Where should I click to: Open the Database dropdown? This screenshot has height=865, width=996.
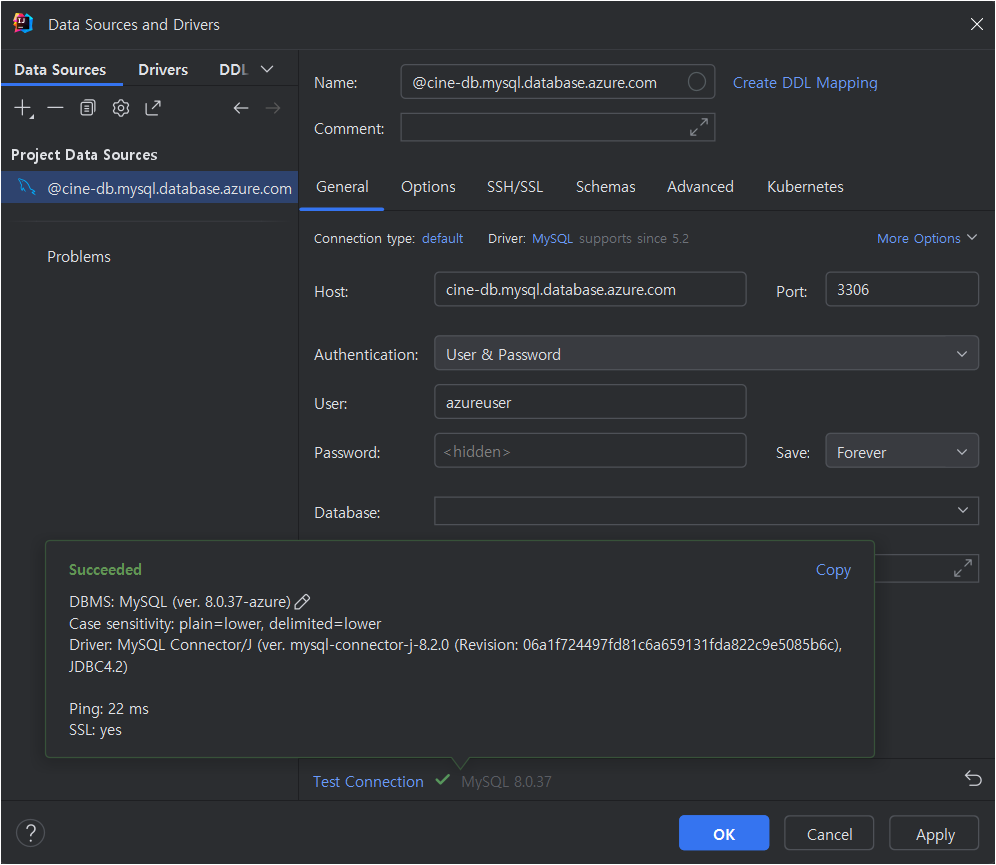point(706,511)
